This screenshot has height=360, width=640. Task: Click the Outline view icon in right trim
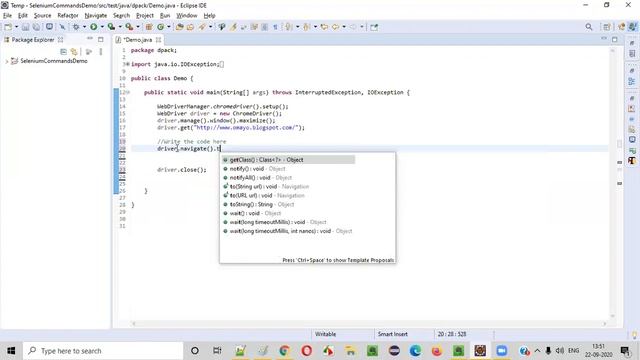point(632,81)
